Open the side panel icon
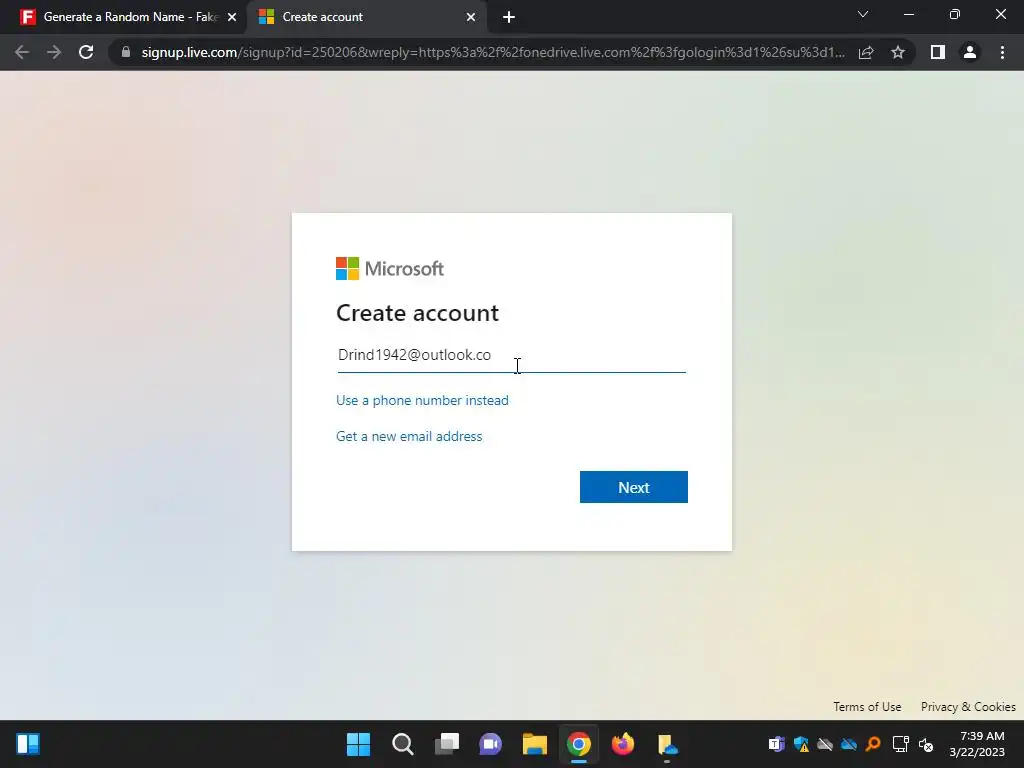The height and width of the screenshot is (768, 1024). (938, 52)
